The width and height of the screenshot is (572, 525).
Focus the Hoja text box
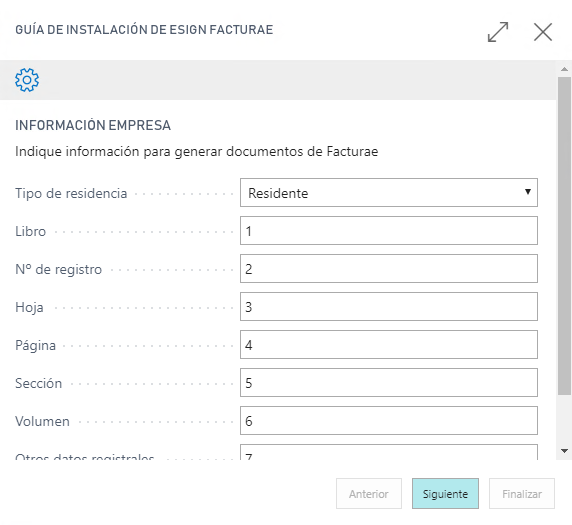389,306
